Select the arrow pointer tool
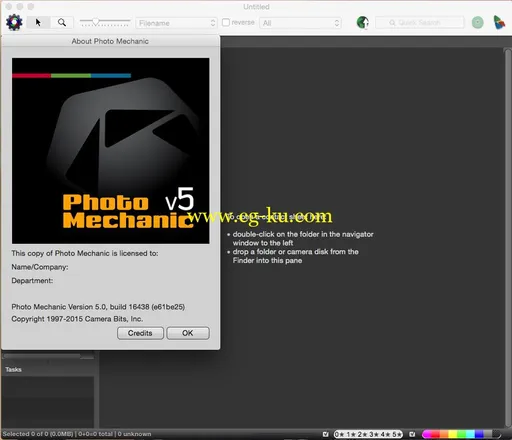 click(38, 23)
